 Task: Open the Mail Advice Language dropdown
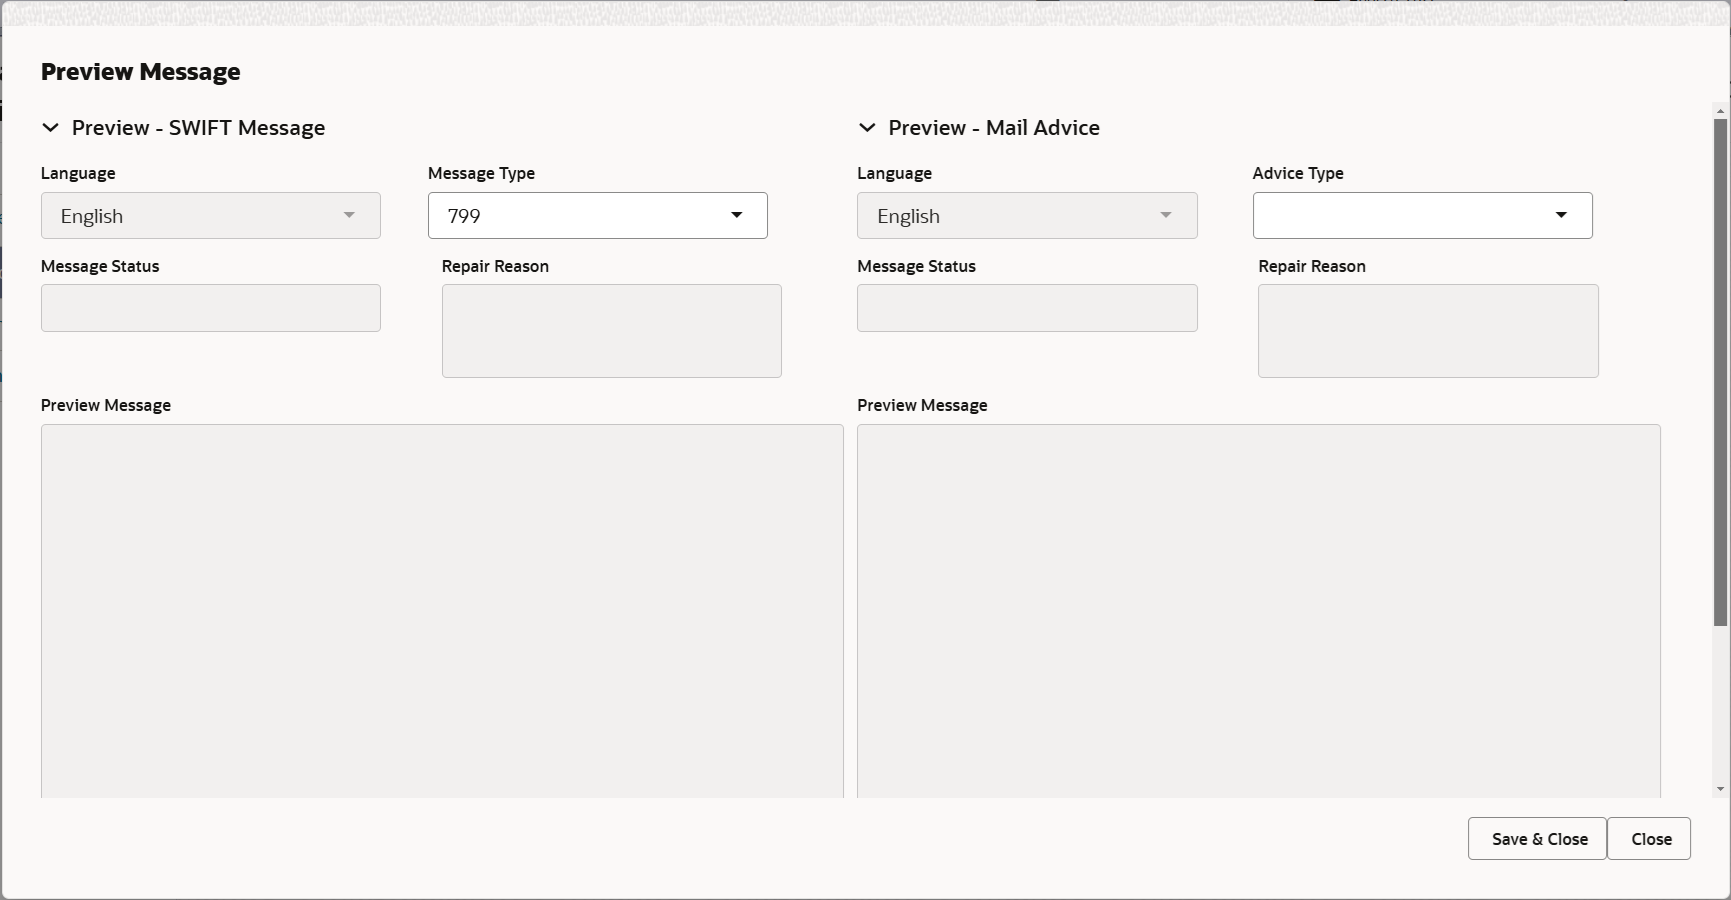tap(1027, 216)
